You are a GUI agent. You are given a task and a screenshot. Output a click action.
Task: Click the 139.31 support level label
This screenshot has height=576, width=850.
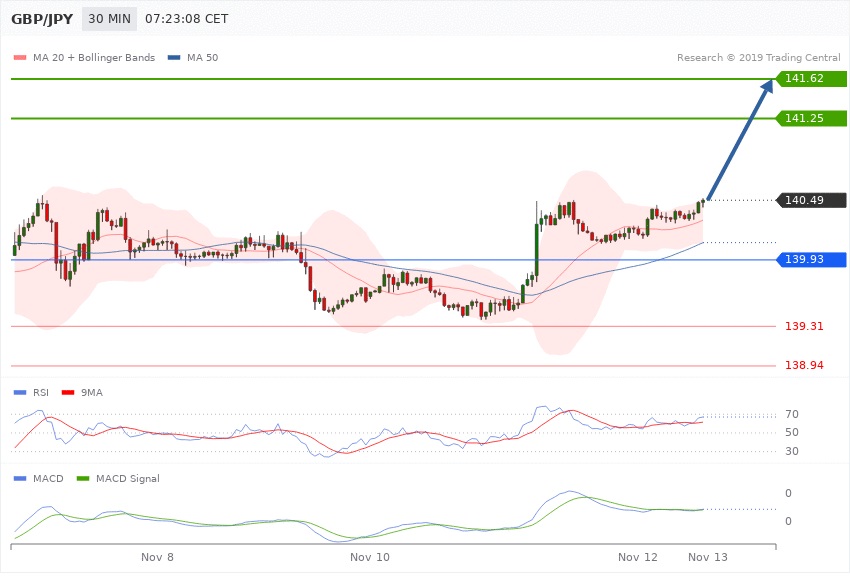tap(804, 326)
